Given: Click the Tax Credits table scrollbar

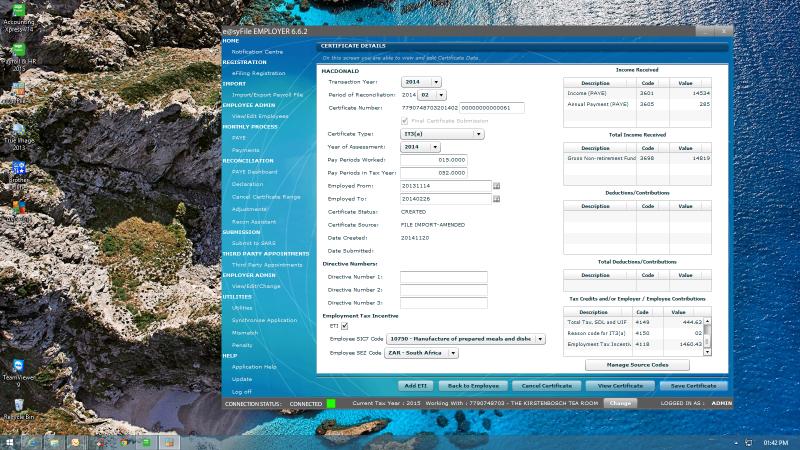Looking at the screenshot, I should point(708,333).
